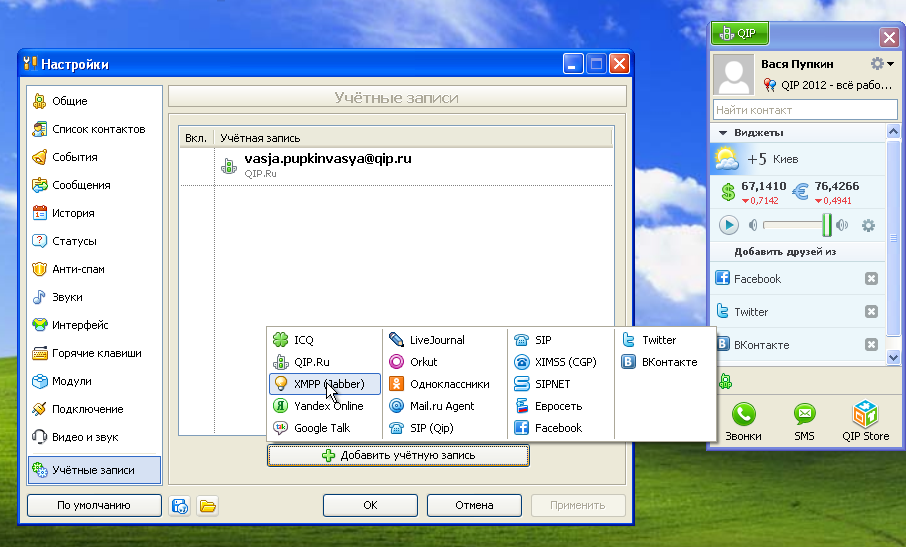906x547 pixels.
Task: Choose ICQ from account type menu
Action: point(325,340)
